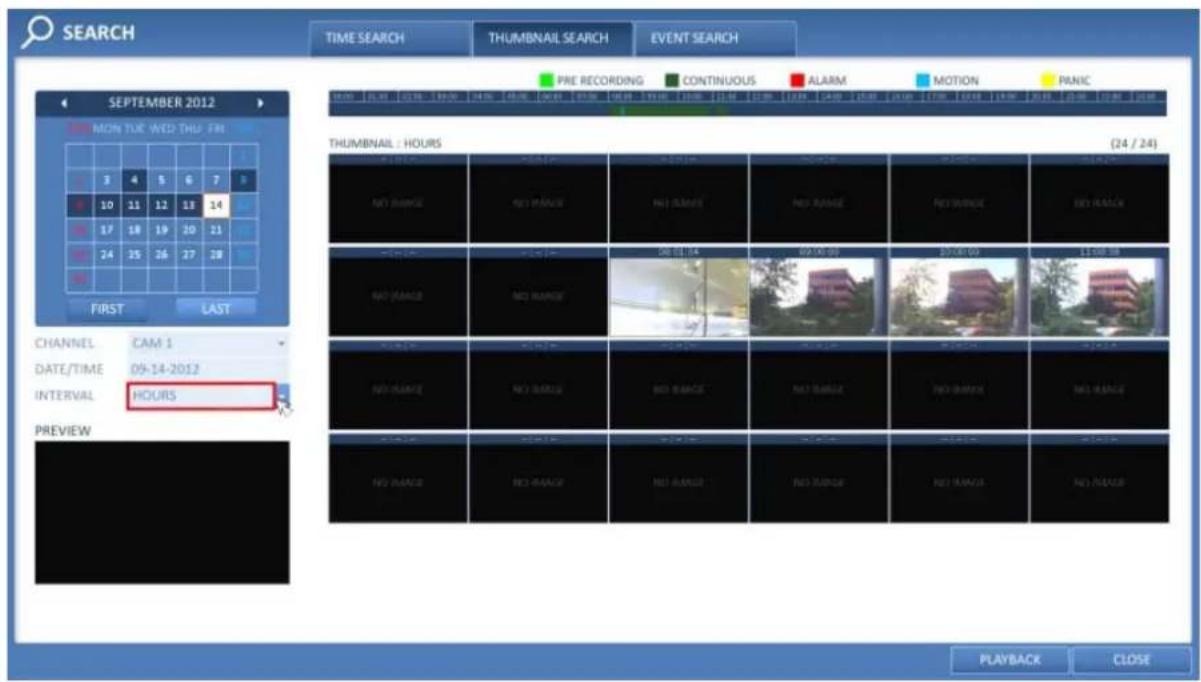
Task: Click the INTERVAL field showing HOURS
Action: pos(201,396)
